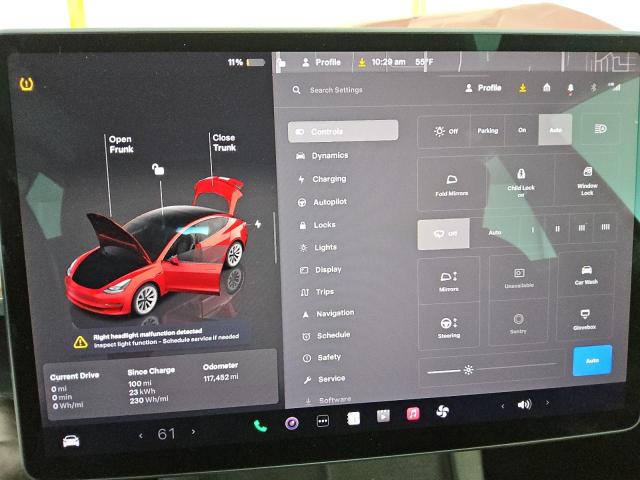Open the camera app icon in bottom bar
640x480 pixels.
(x=291, y=423)
